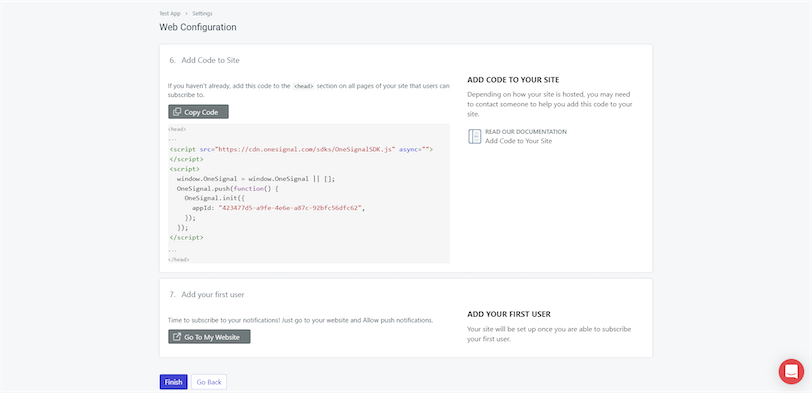Click the 'Web Configuration' page heading
This screenshot has height=393, width=812.
(x=198, y=27)
